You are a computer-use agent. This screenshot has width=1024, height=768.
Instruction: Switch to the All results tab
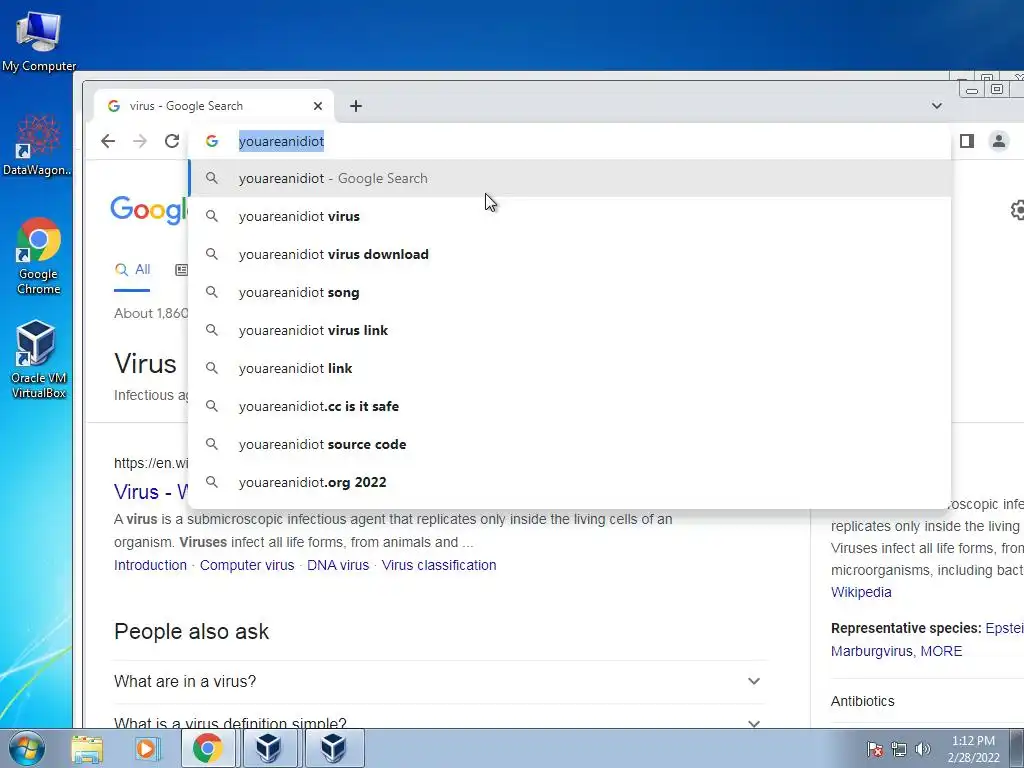pos(133,269)
